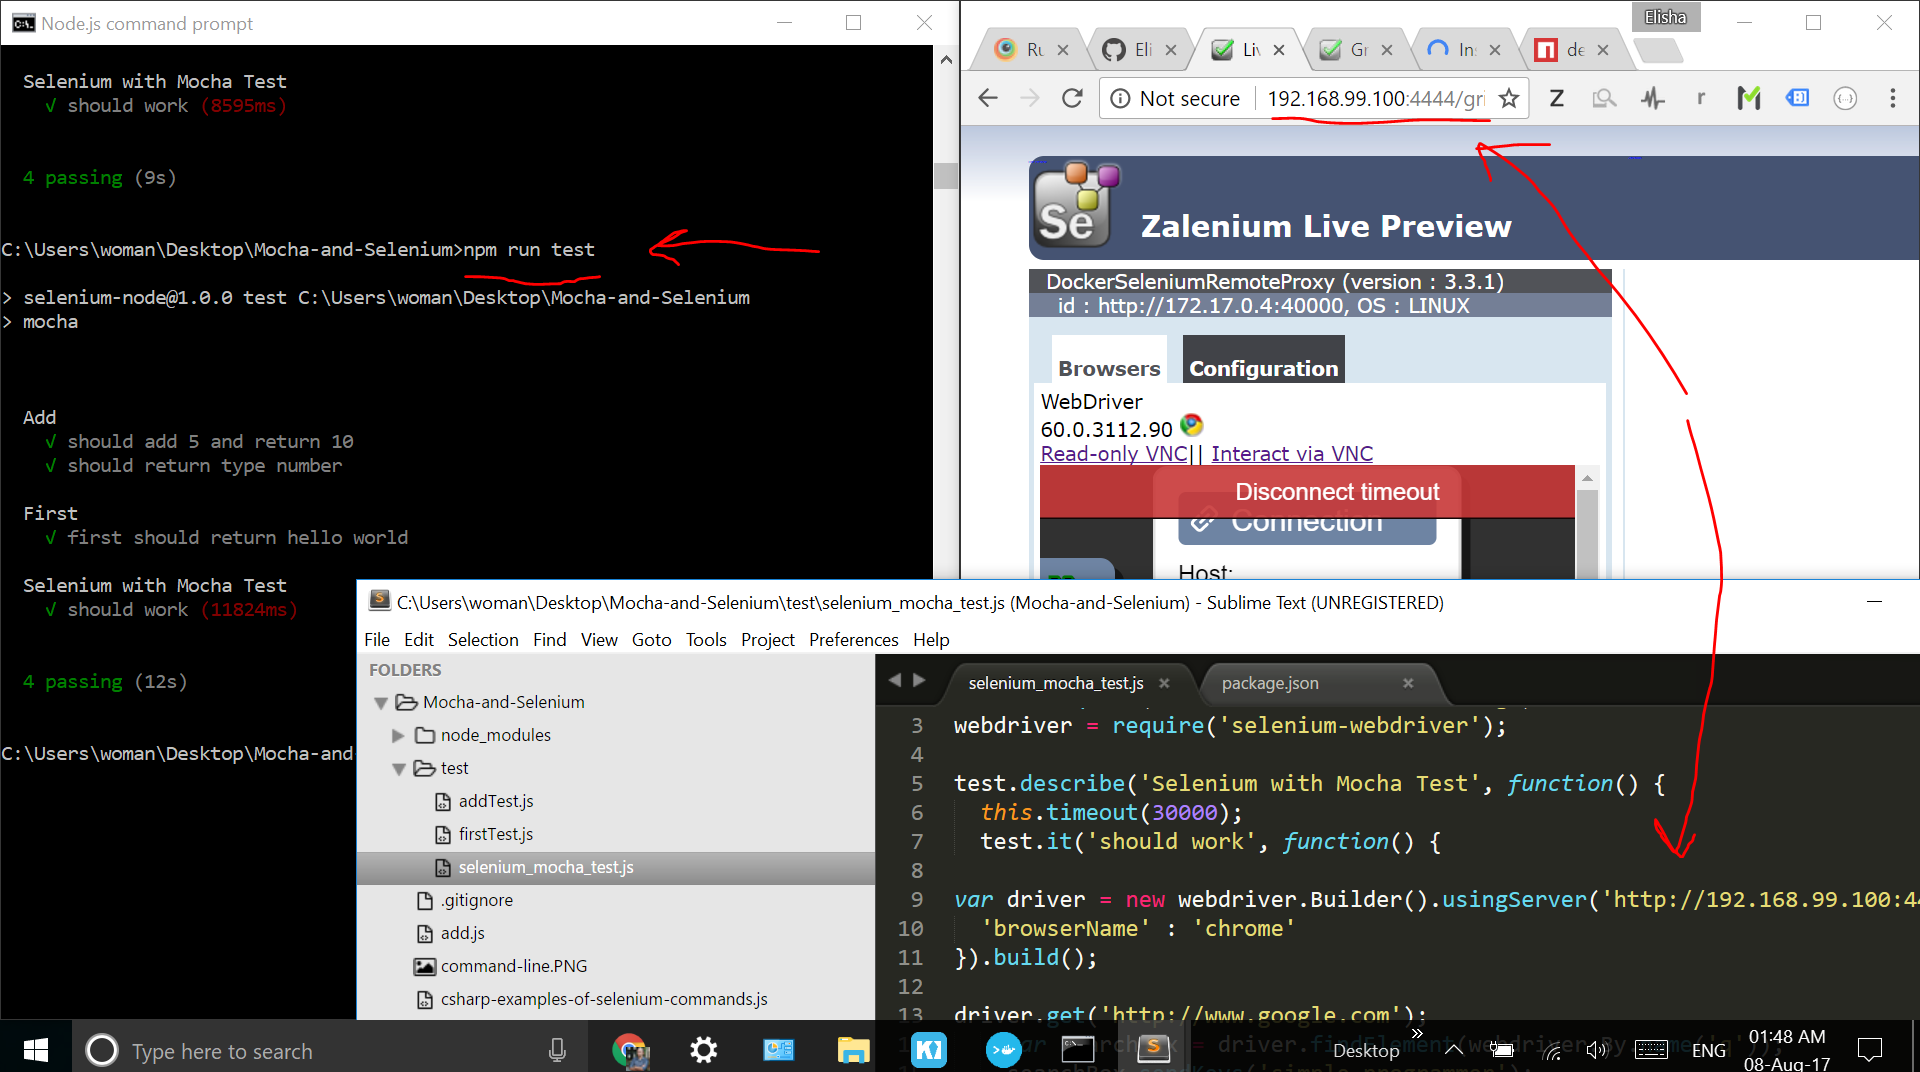
Task: Open .gitignore in the sidebar
Action: pyautogui.click(x=477, y=900)
